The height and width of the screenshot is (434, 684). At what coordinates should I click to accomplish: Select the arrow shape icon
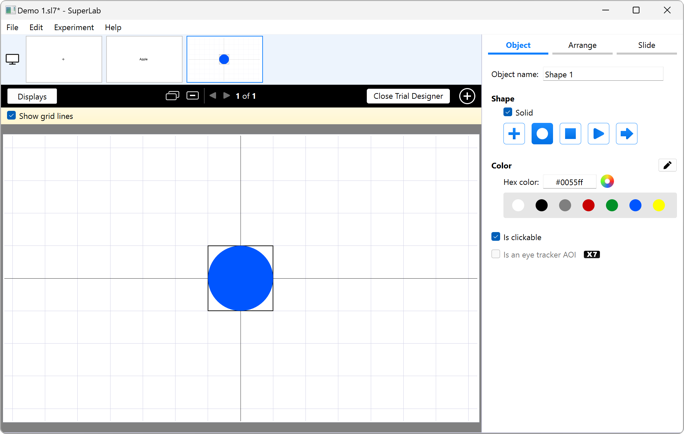pyautogui.click(x=627, y=134)
